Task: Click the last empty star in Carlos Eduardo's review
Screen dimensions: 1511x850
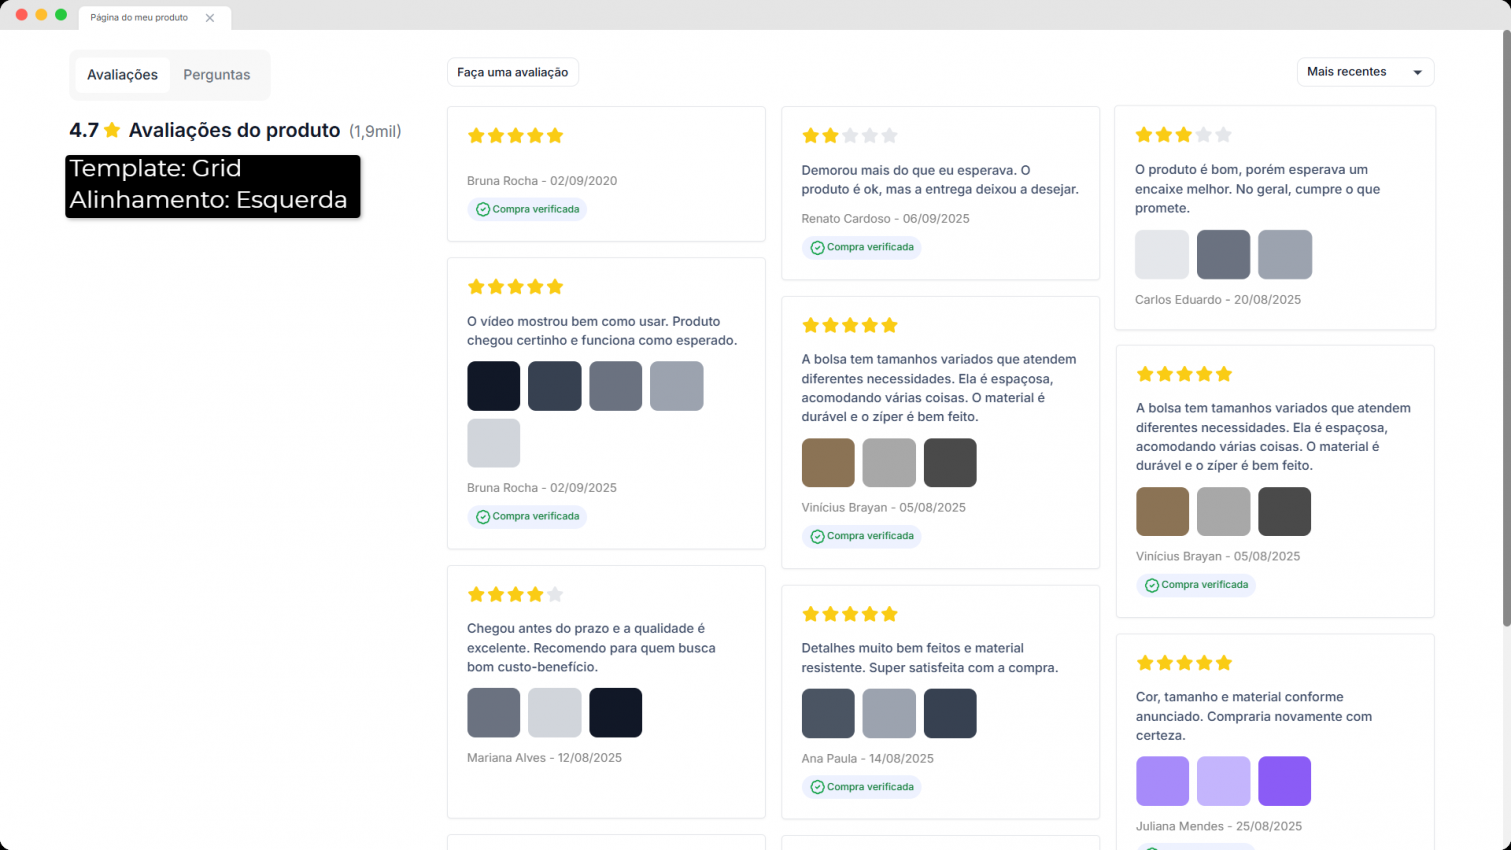Action: (1223, 135)
